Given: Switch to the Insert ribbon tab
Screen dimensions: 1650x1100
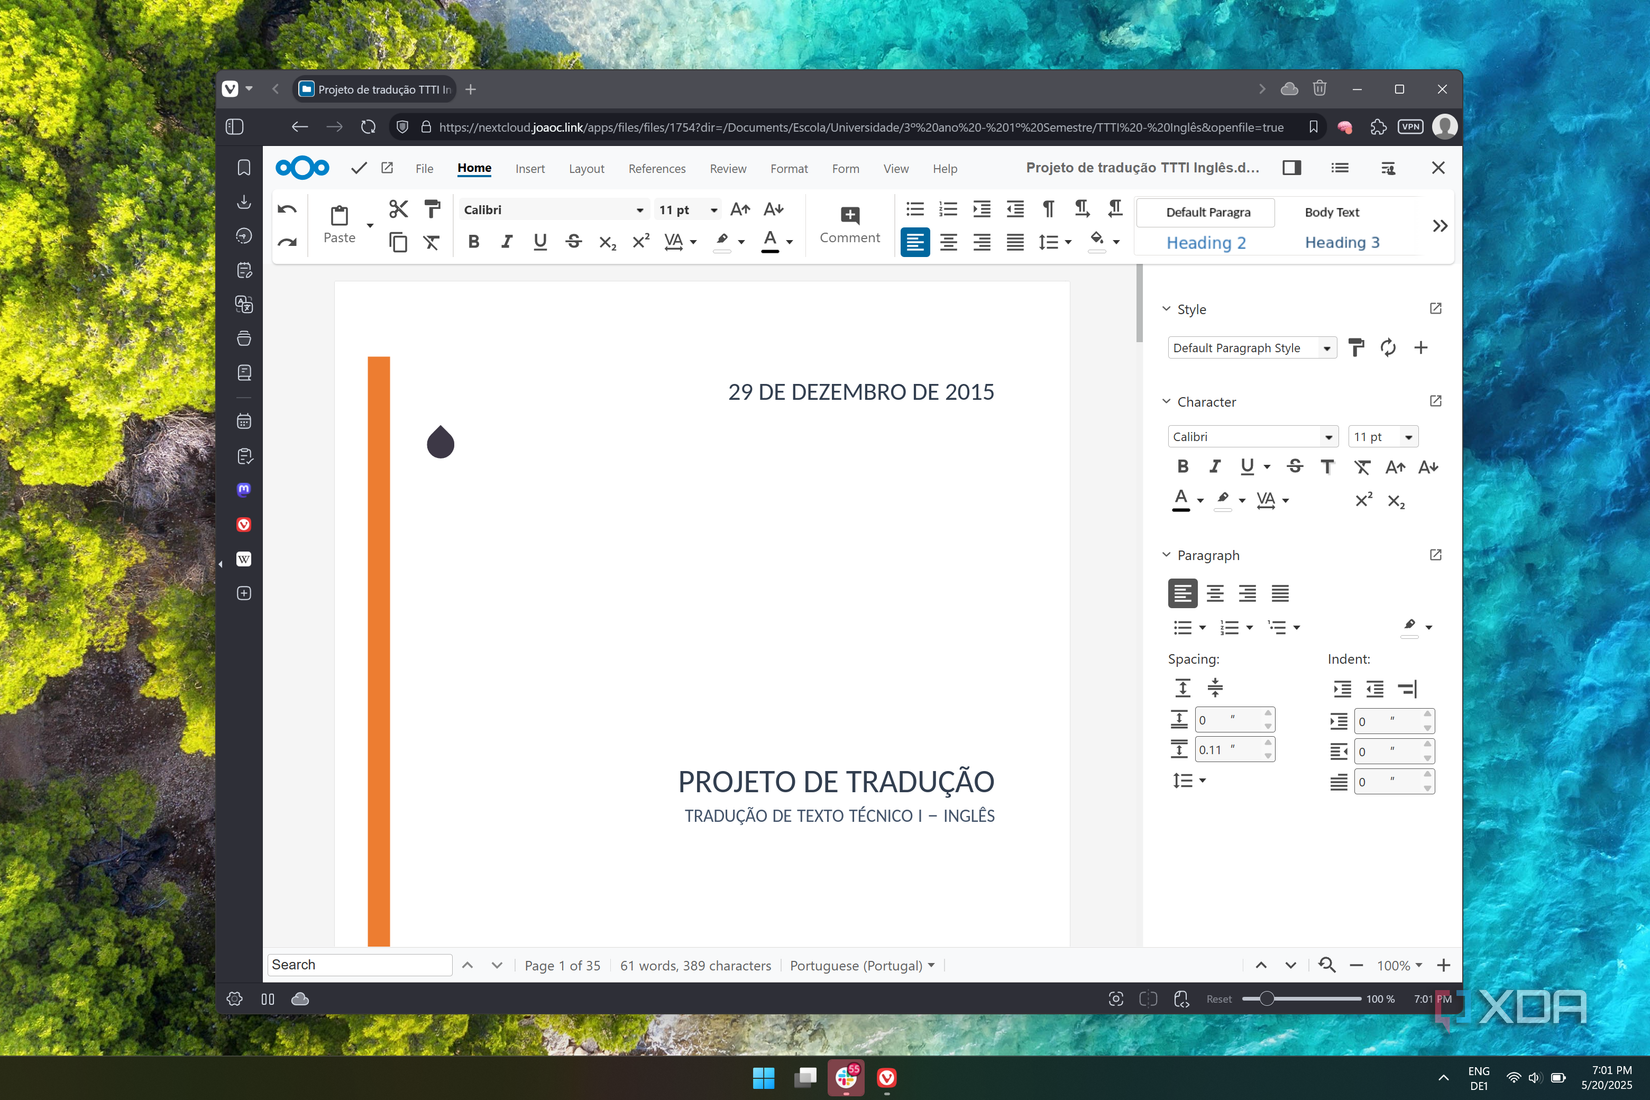Looking at the screenshot, I should tap(530, 168).
